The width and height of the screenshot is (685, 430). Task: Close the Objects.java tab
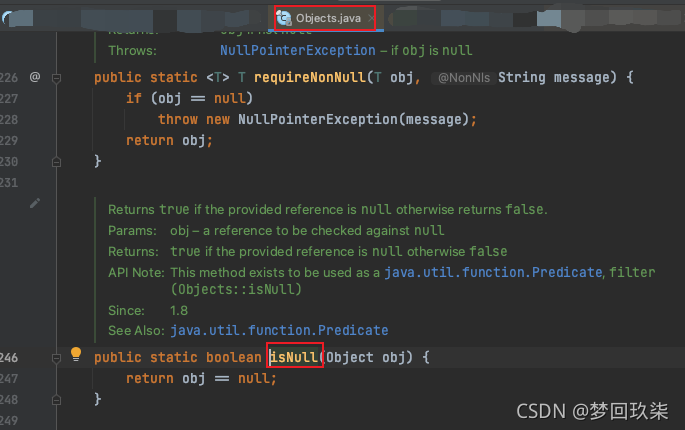[371, 18]
